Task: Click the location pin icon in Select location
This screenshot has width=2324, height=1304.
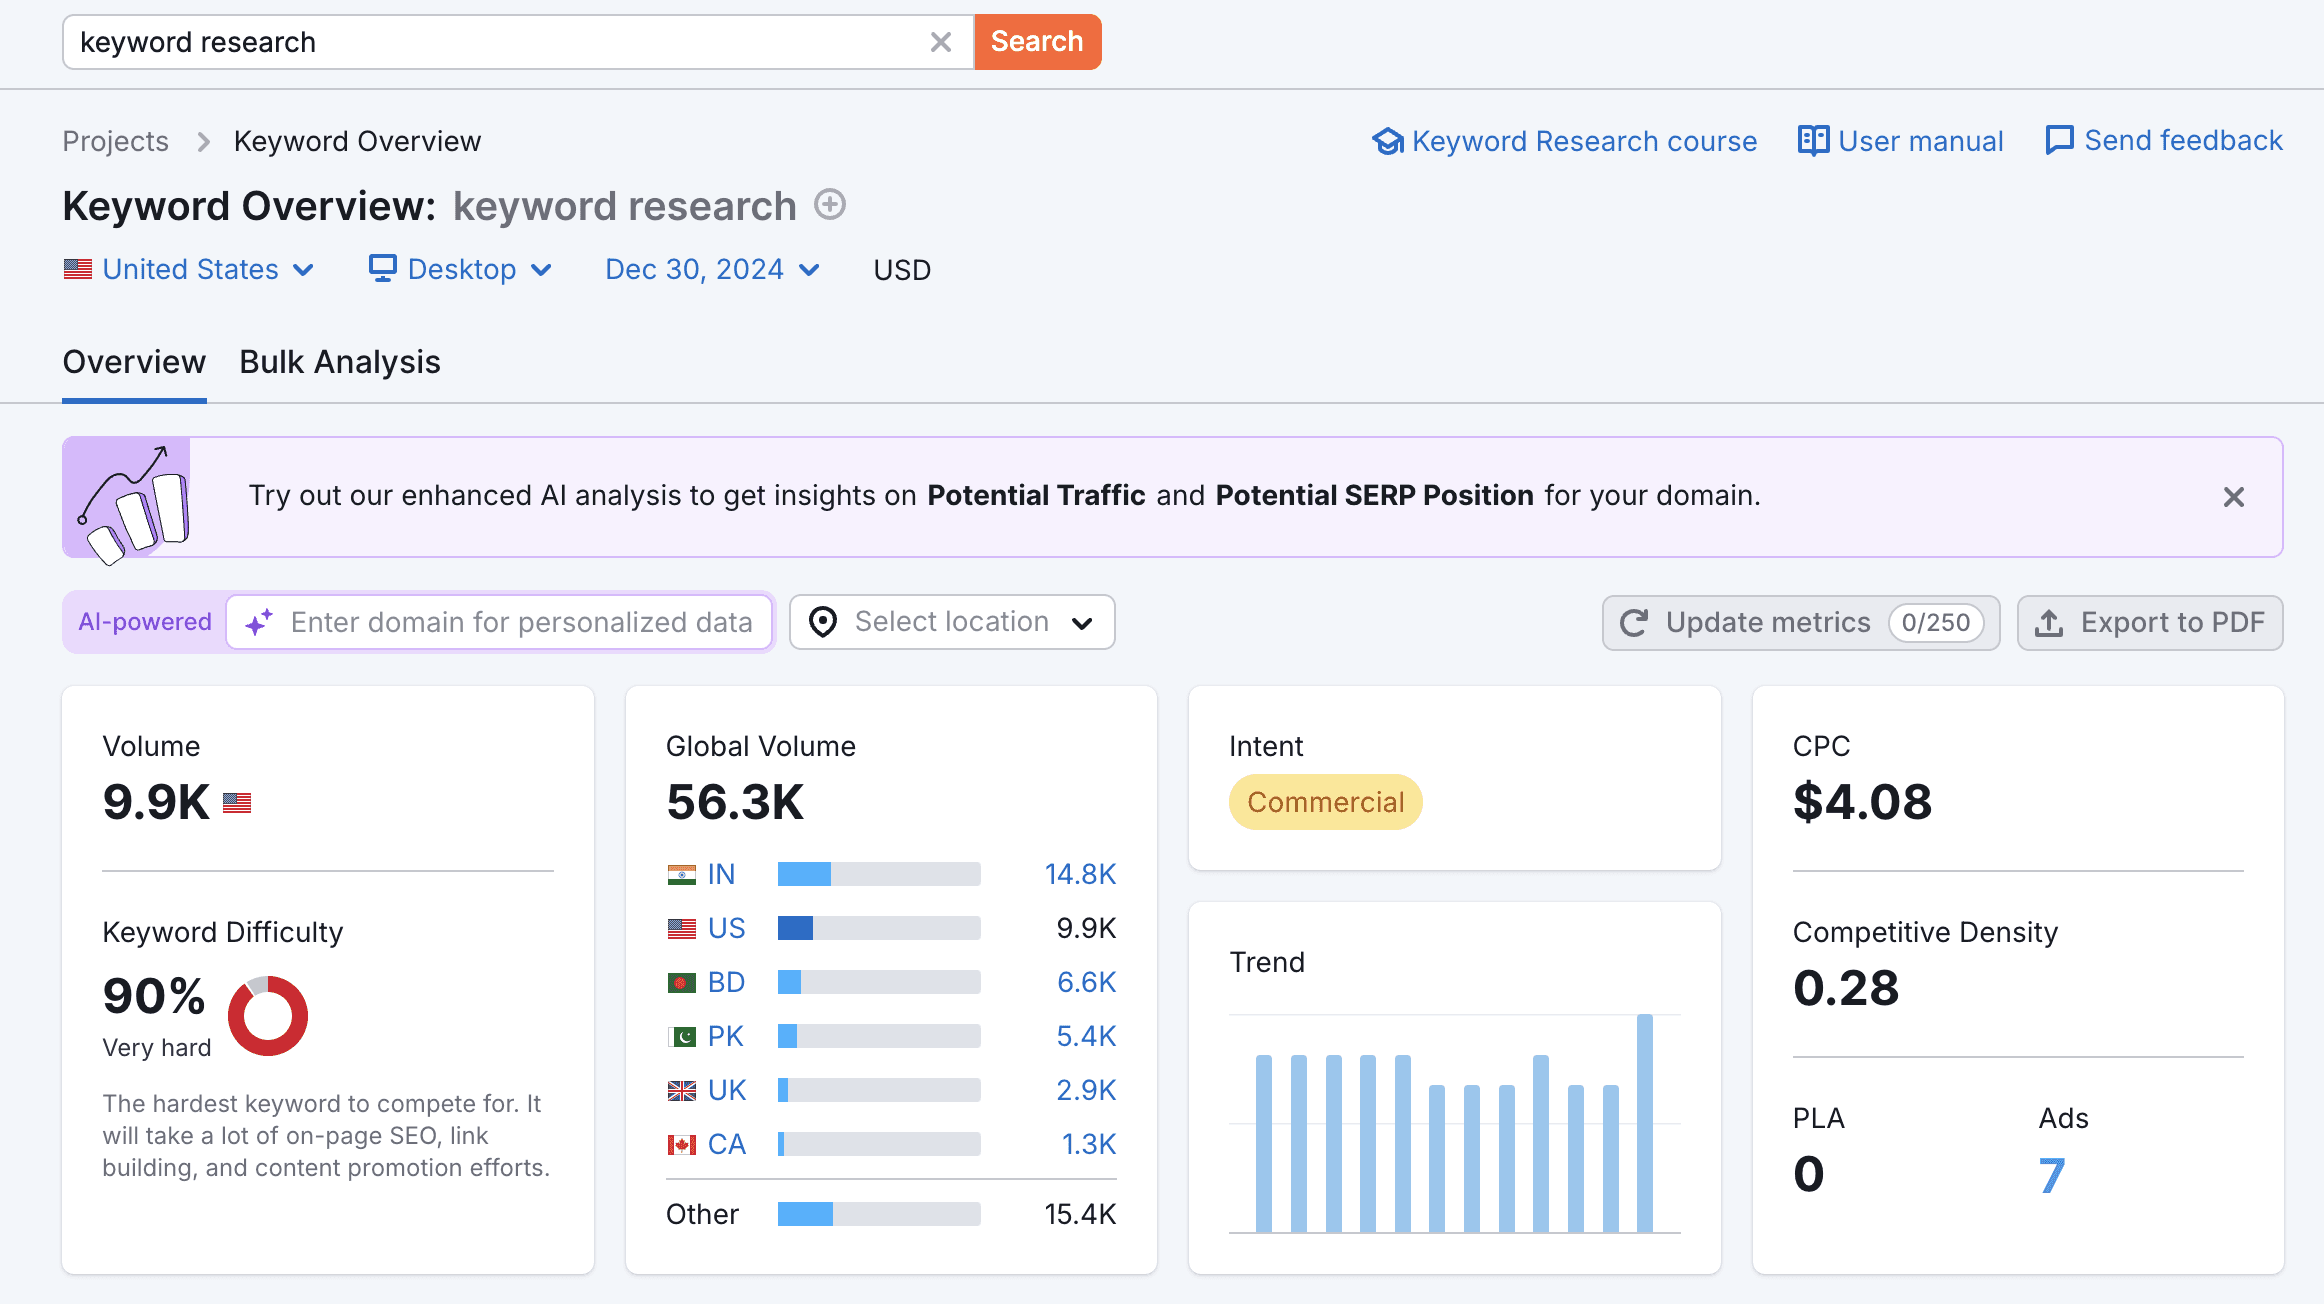Action: click(822, 621)
